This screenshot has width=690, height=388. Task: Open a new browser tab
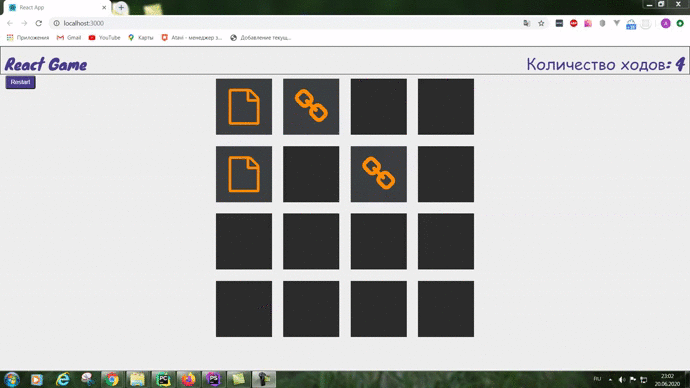pos(121,7)
